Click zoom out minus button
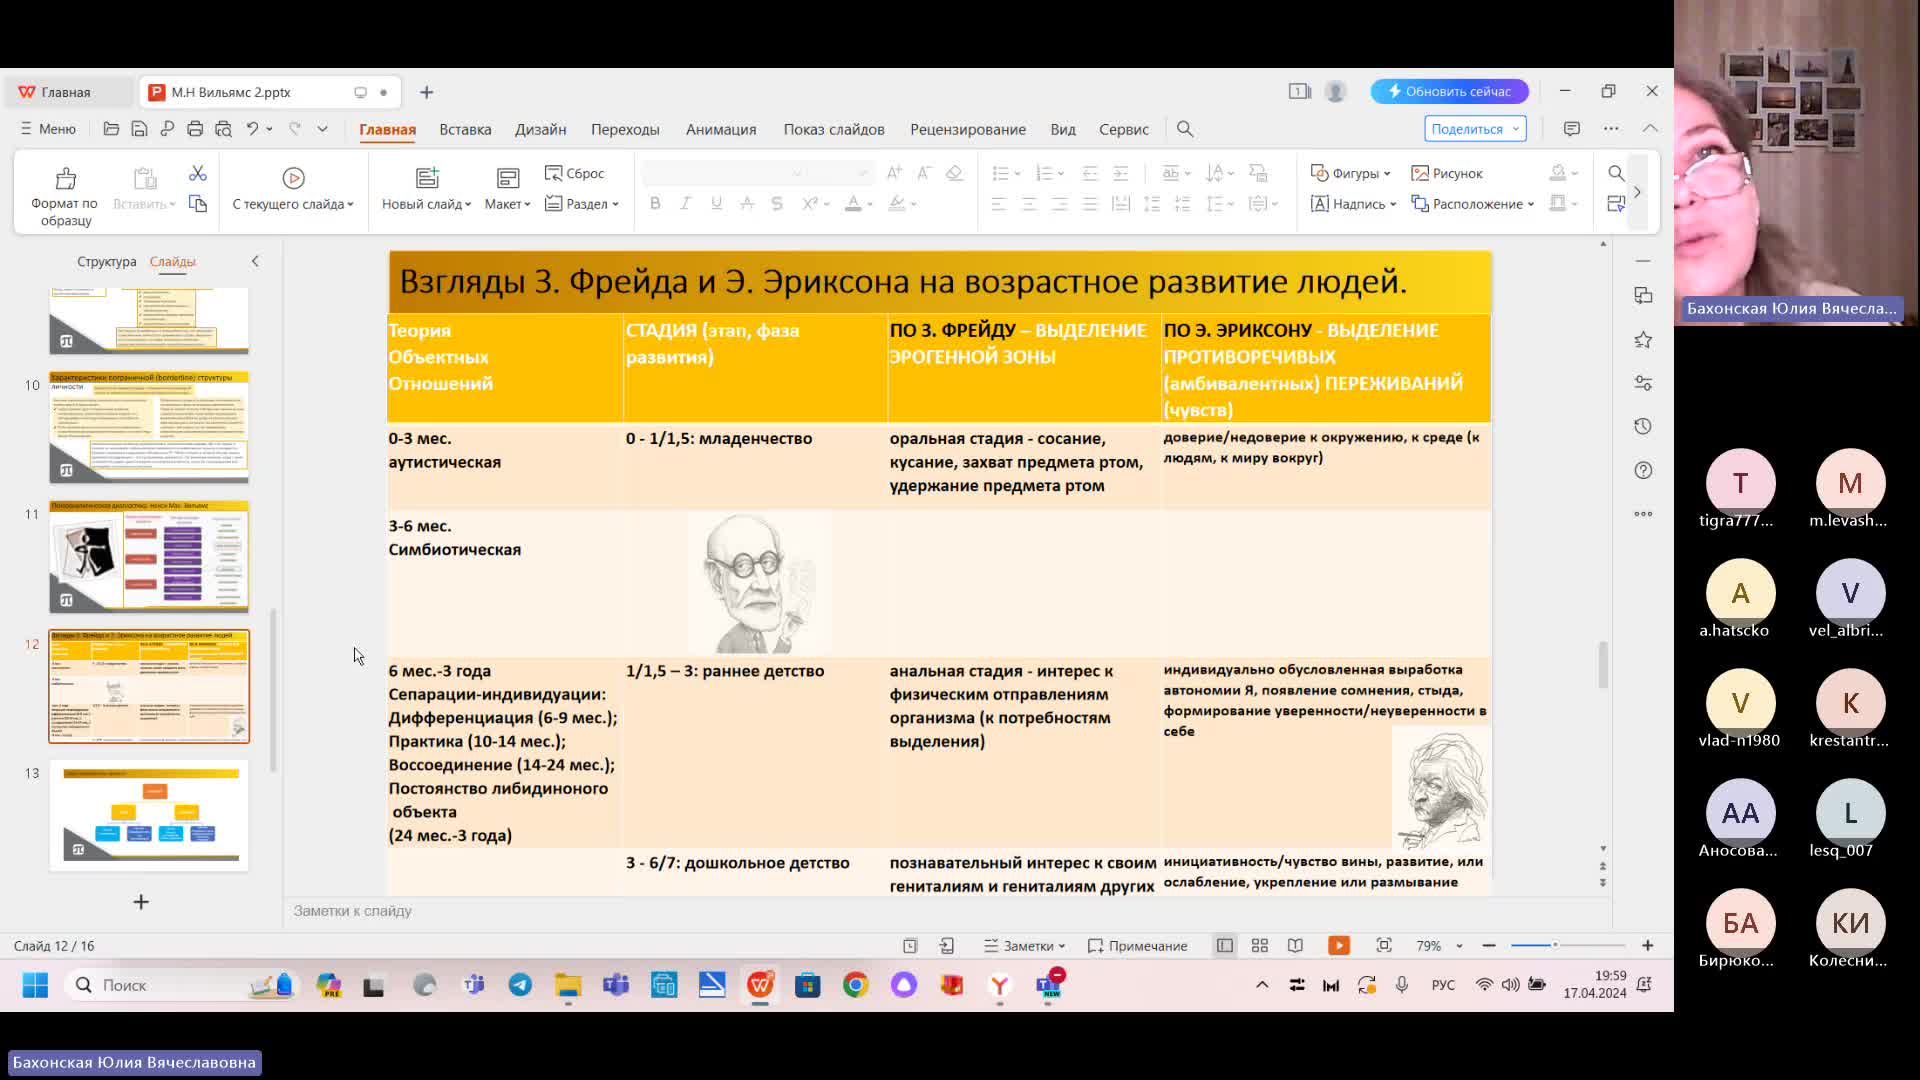The width and height of the screenshot is (1920, 1080). 1489,946
